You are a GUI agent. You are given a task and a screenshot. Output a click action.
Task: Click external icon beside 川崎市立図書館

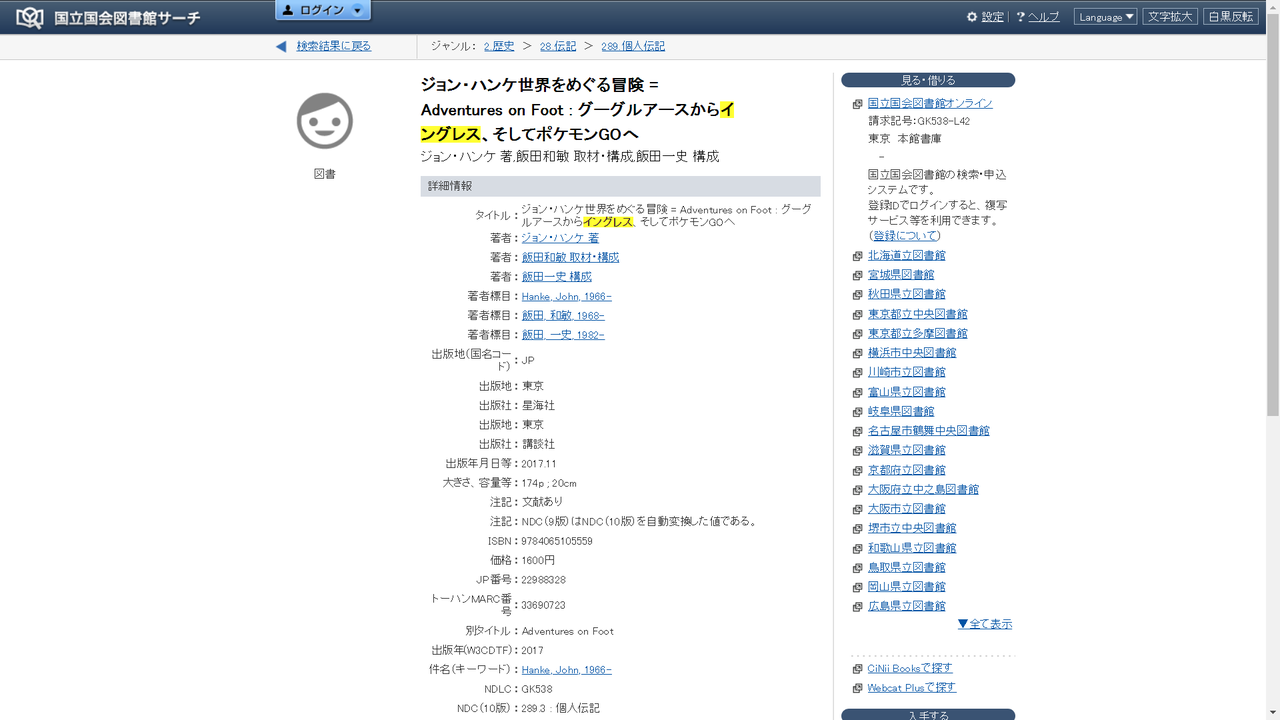tap(857, 373)
